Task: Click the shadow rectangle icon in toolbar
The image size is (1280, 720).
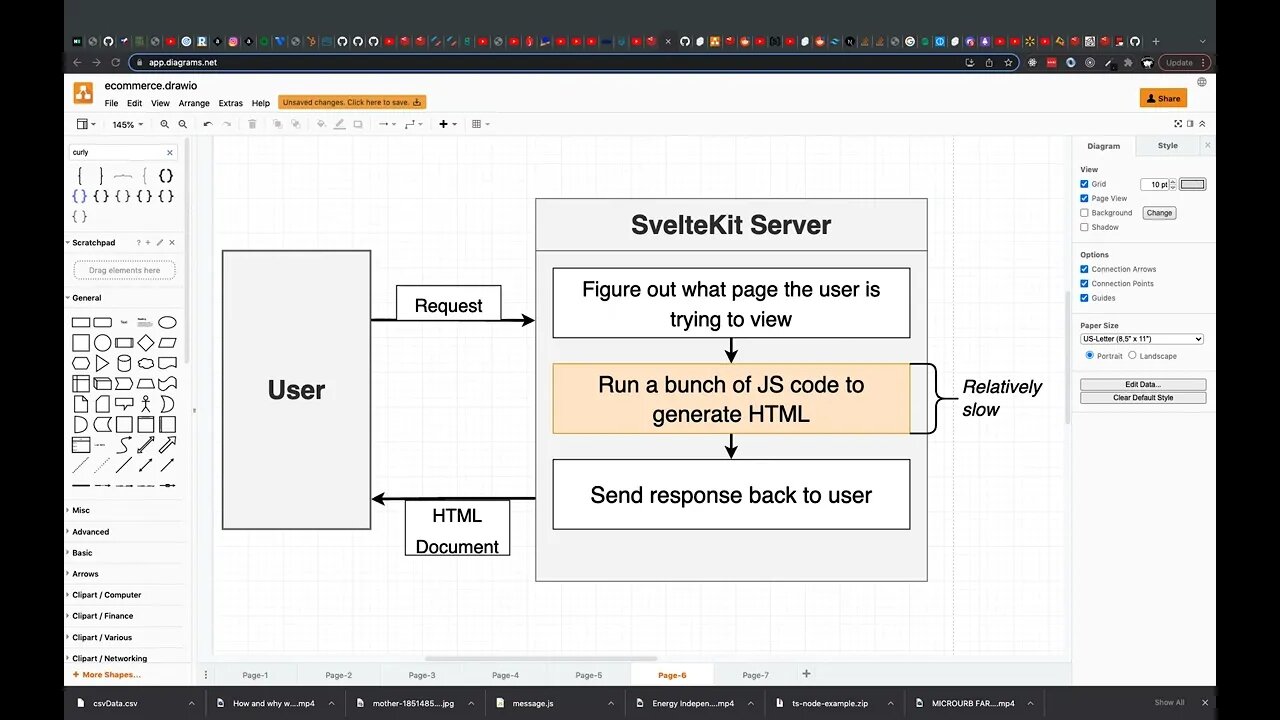Action: click(358, 124)
